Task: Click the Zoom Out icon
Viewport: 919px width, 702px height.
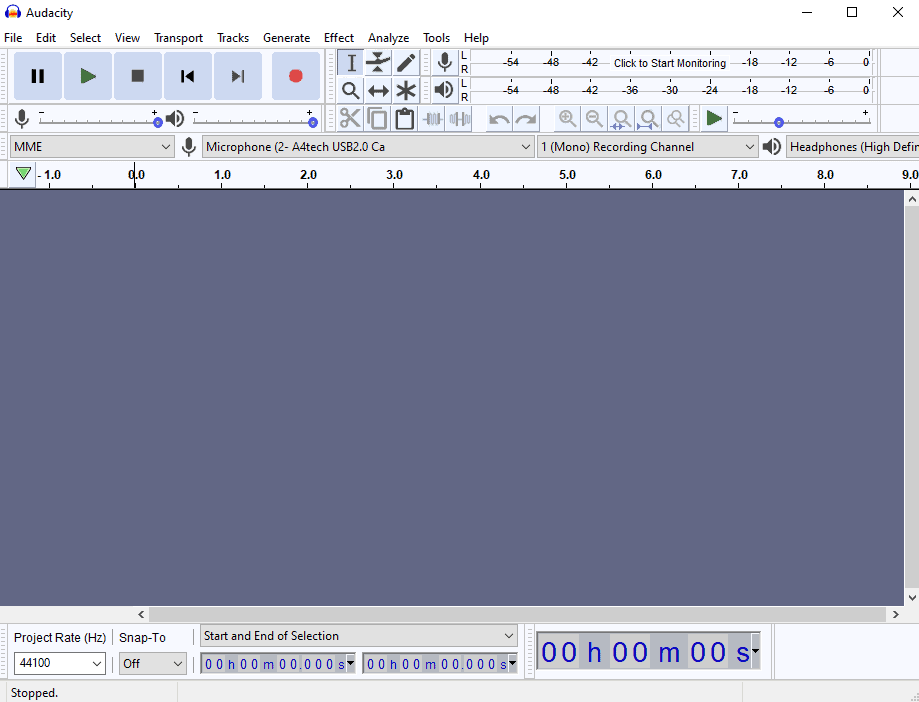Action: [x=594, y=119]
